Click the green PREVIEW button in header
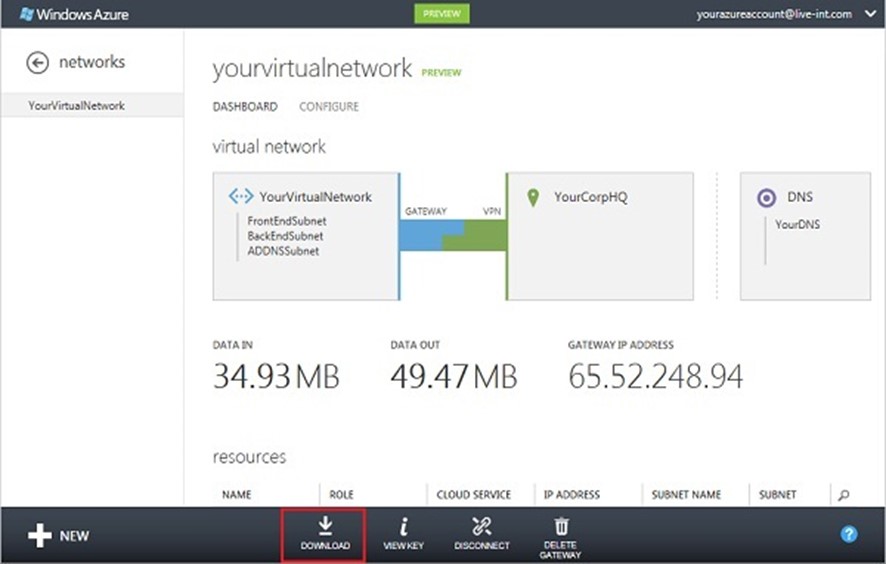The height and width of the screenshot is (564, 886). point(442,14)
